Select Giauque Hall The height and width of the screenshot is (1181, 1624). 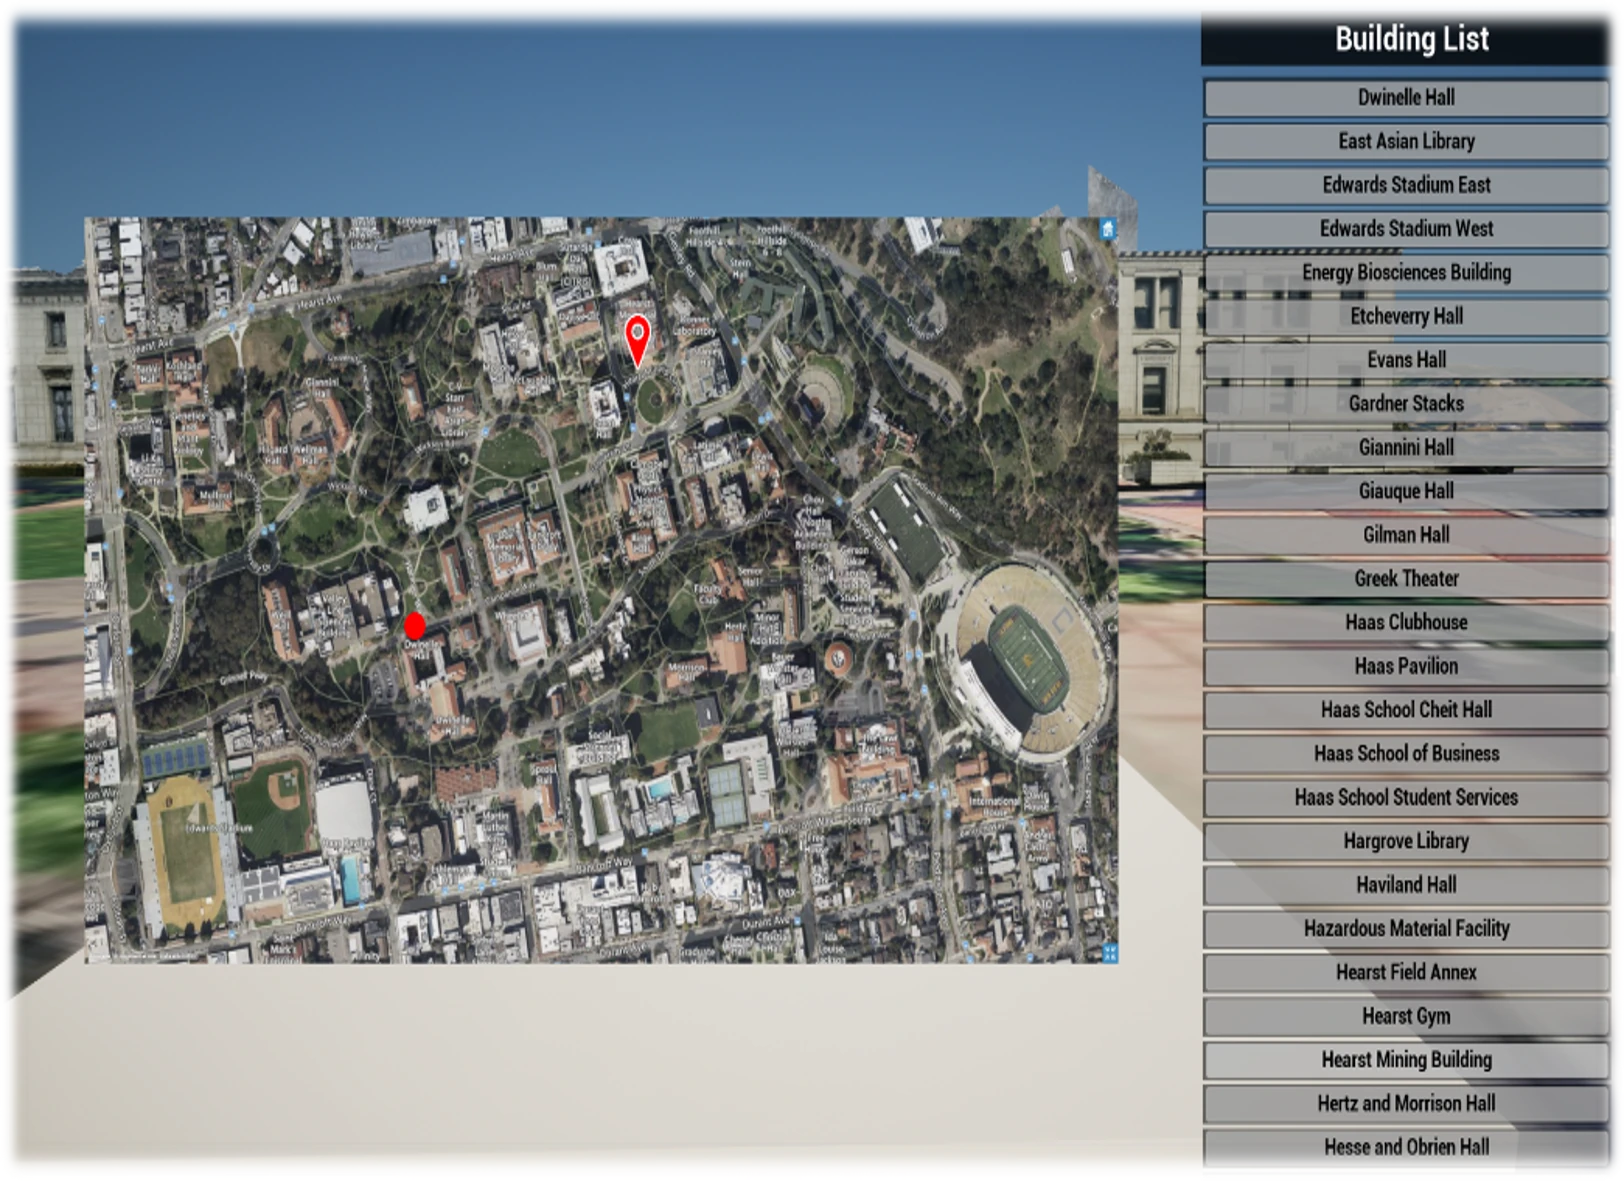(x=1405, y=491)
